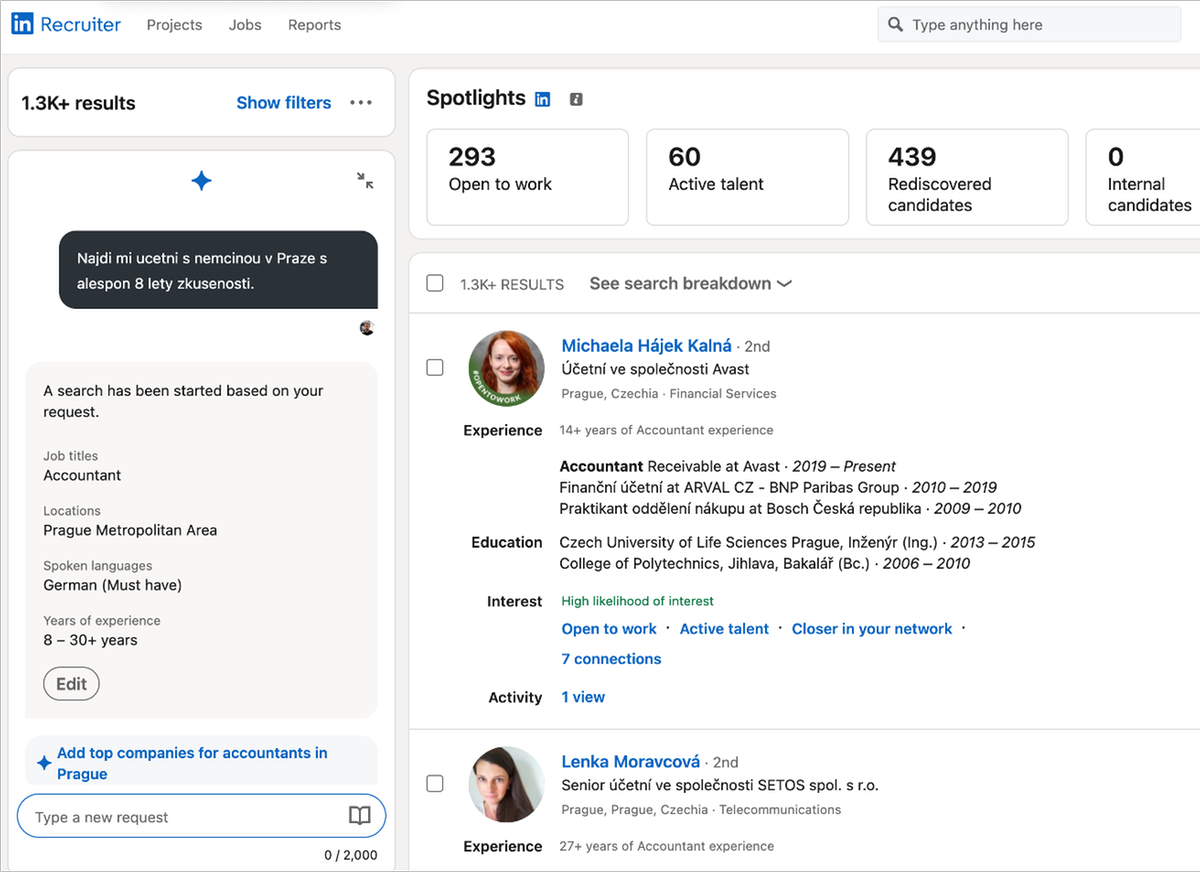Image resolution: width=1200 pixels, height=873 pixels.
Task: Click the LinkedIn icon beside Spotlights
Action: click(543, 99)
